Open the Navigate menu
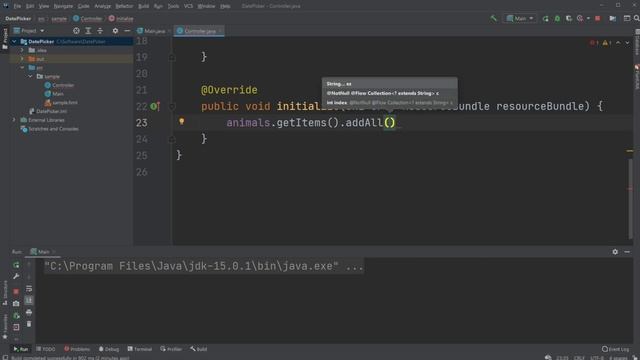This screenshot has height=360, width=640. coord(63,6)
